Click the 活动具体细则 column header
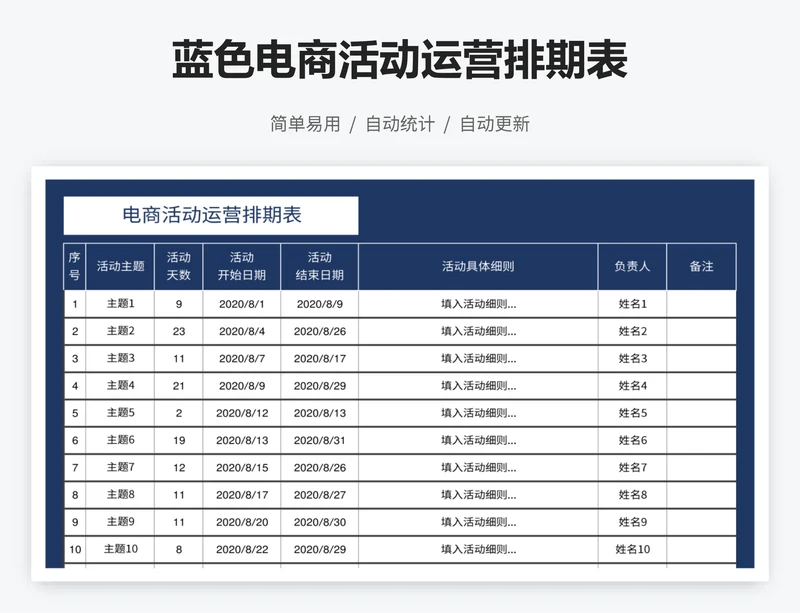This screenshot has height=613, width=800. tap(478, 266)
